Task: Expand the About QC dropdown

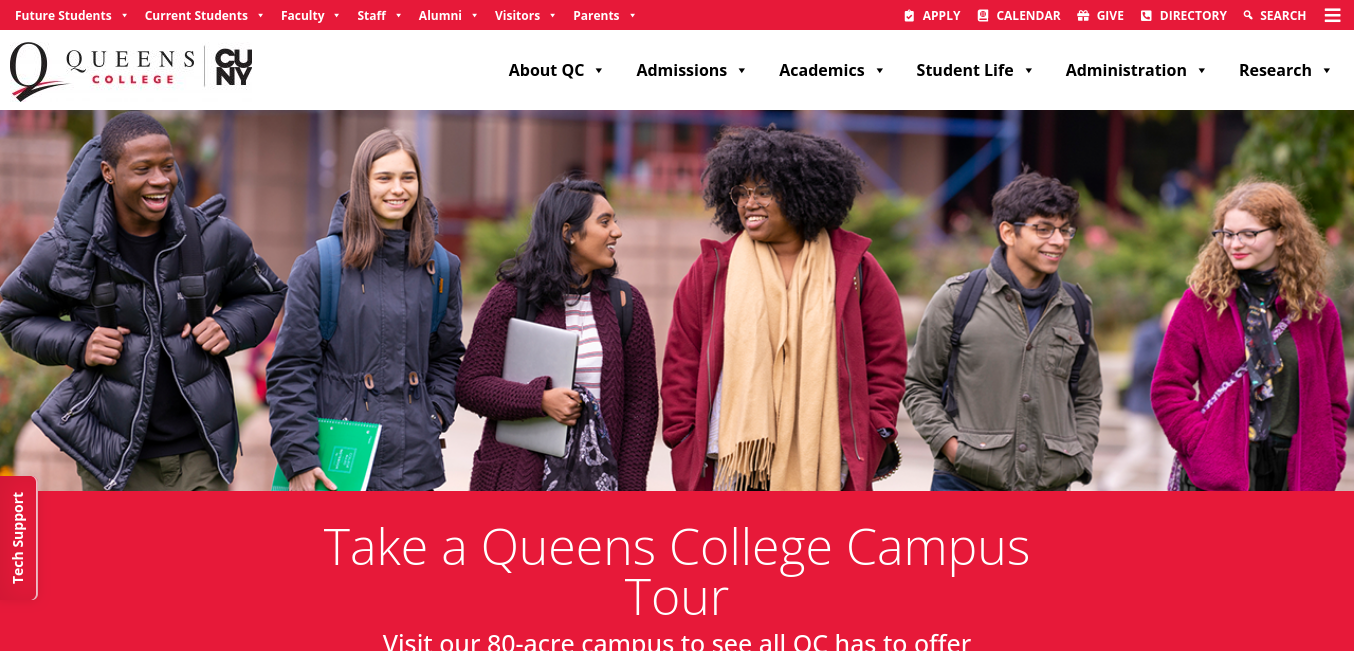Action: (556, 70)
